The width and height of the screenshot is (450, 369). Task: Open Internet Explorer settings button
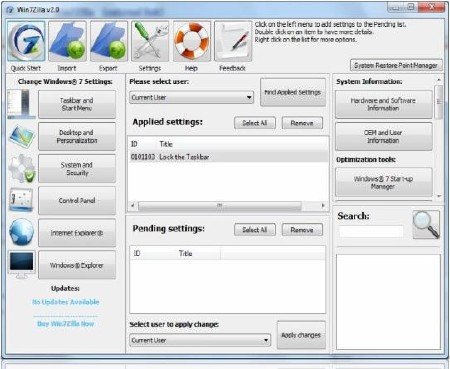click(x=77, y=233)
